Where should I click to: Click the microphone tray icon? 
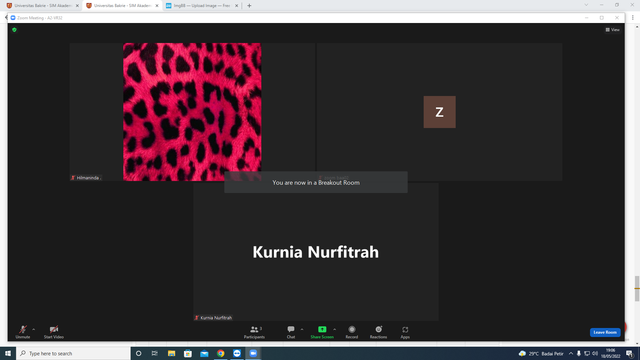(578, 353)
